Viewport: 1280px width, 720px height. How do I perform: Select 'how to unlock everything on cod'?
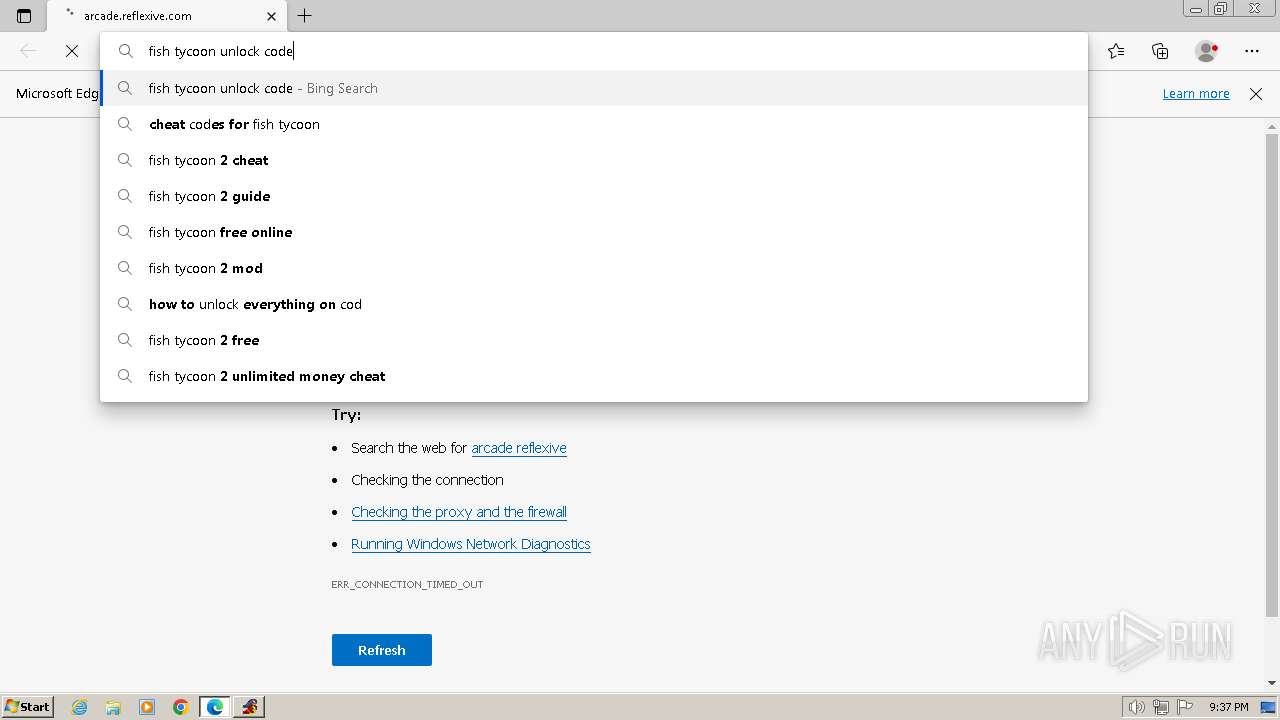[x=594, y=304]
